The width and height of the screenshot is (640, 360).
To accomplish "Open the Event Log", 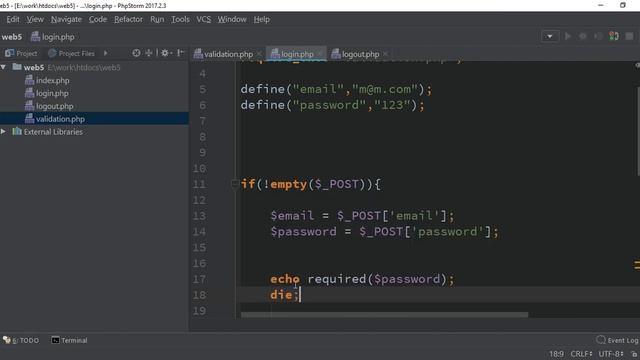I will point(617,340).
